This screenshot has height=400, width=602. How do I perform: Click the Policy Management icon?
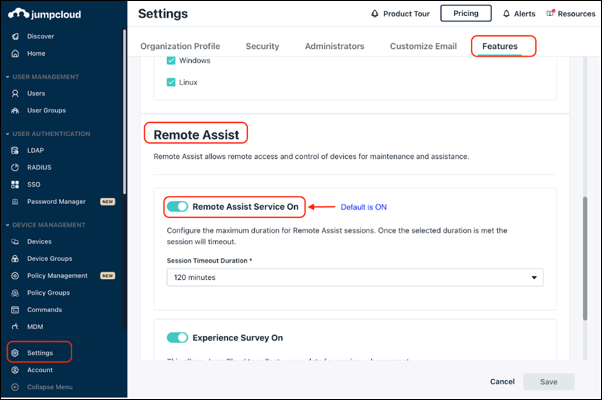pos(15,276)
